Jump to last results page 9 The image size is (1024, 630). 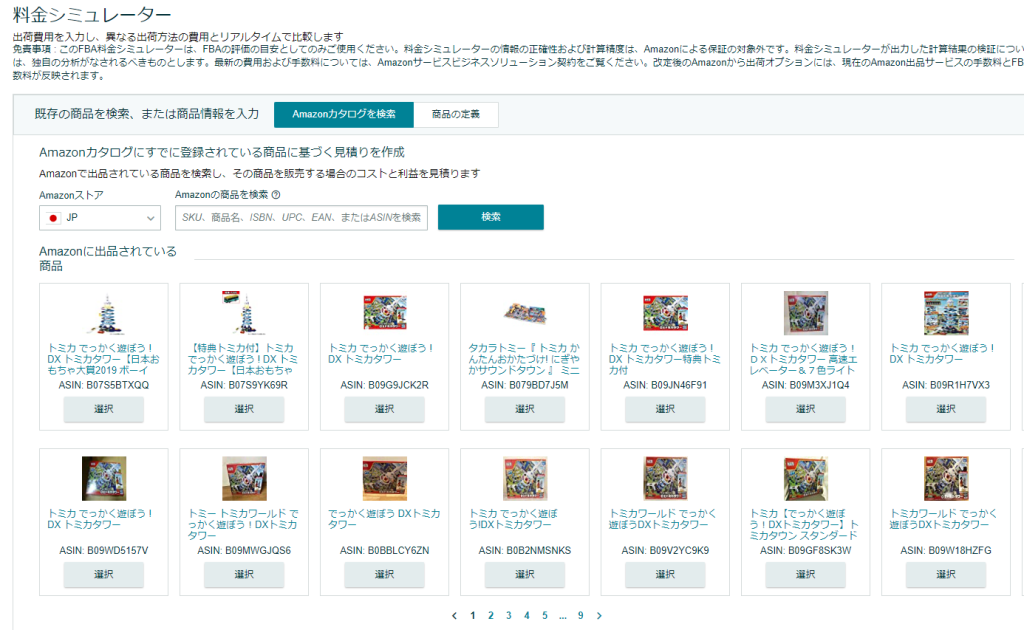(x=581, y=616)
